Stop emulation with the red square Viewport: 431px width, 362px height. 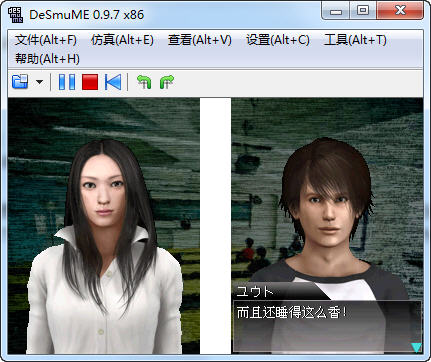tap(90, 82)
